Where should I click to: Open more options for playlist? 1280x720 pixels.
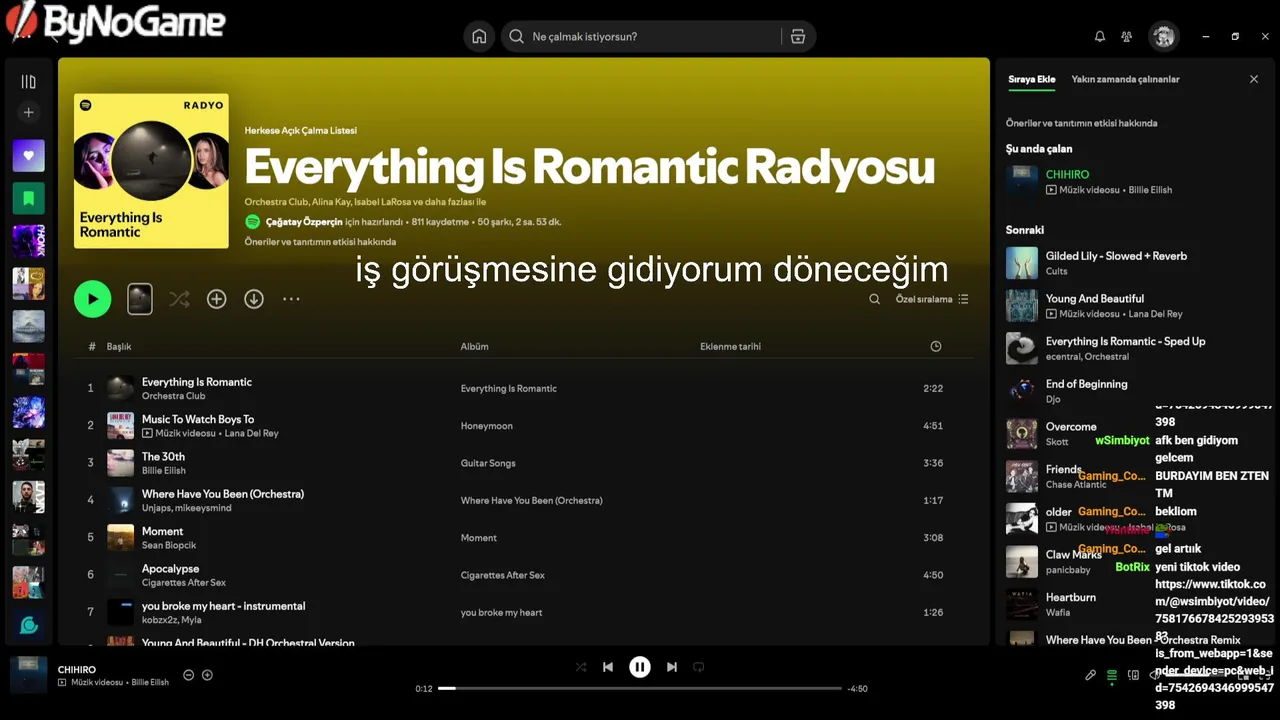tap(291, 299)
